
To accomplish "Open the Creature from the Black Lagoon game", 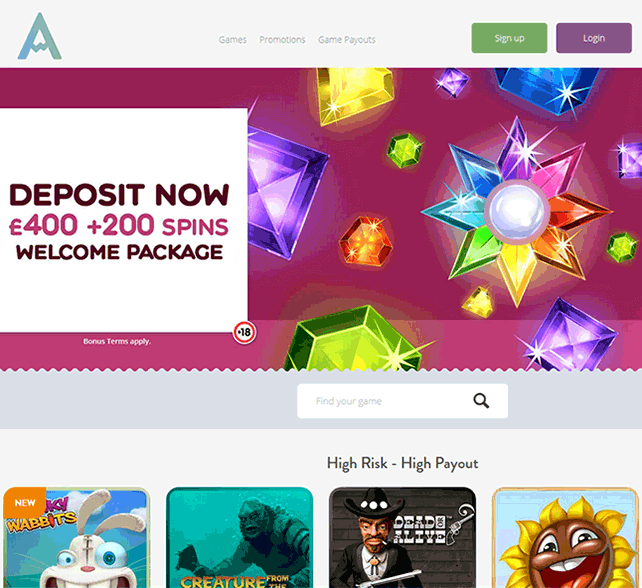I will [x=240, y=537].
